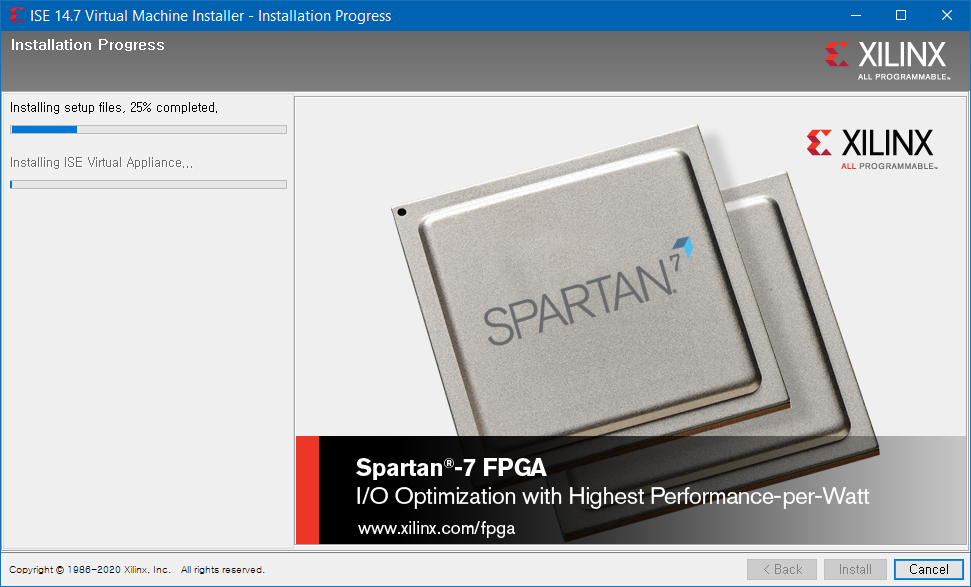Click the window title 'ISE 14.7 Virtual Machine Installer'
The width and height of the screenshot is (971, 587).
tap(137, 16)
